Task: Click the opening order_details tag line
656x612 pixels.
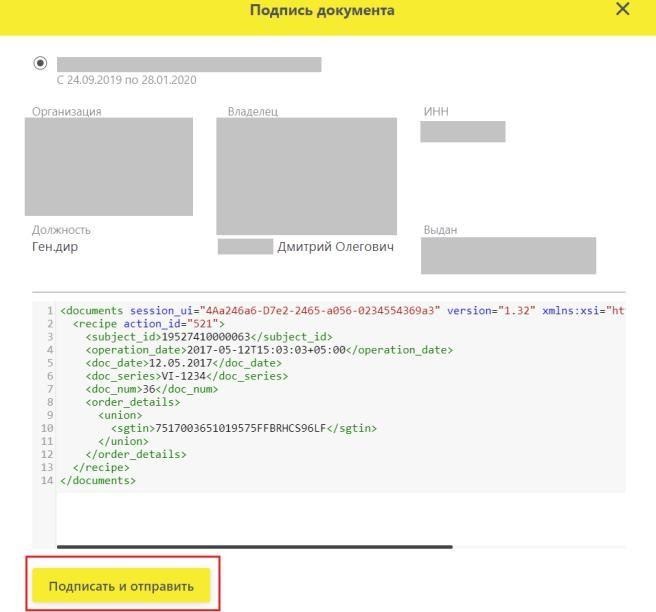Action: point(133,402)
